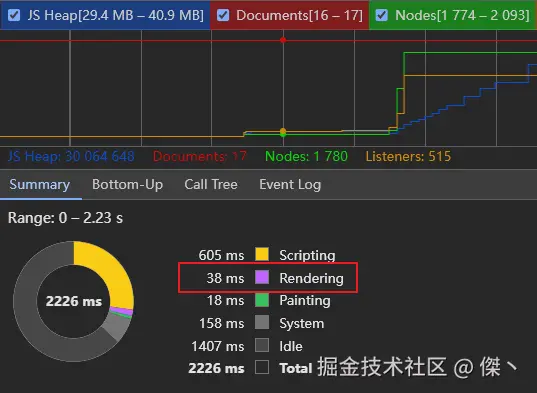The image size is (537, 393).
Task: Click the 'Documents[16 – 17]' label
Action: tap(299, 15)
